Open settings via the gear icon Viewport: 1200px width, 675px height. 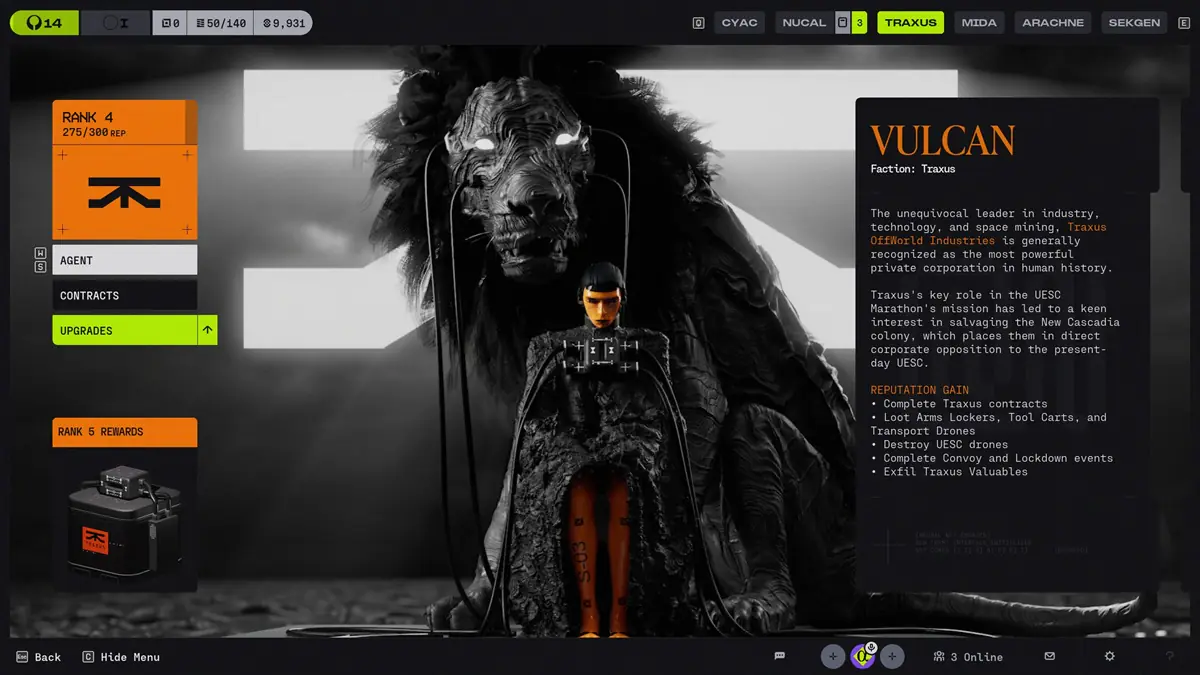click(1109, 656)
